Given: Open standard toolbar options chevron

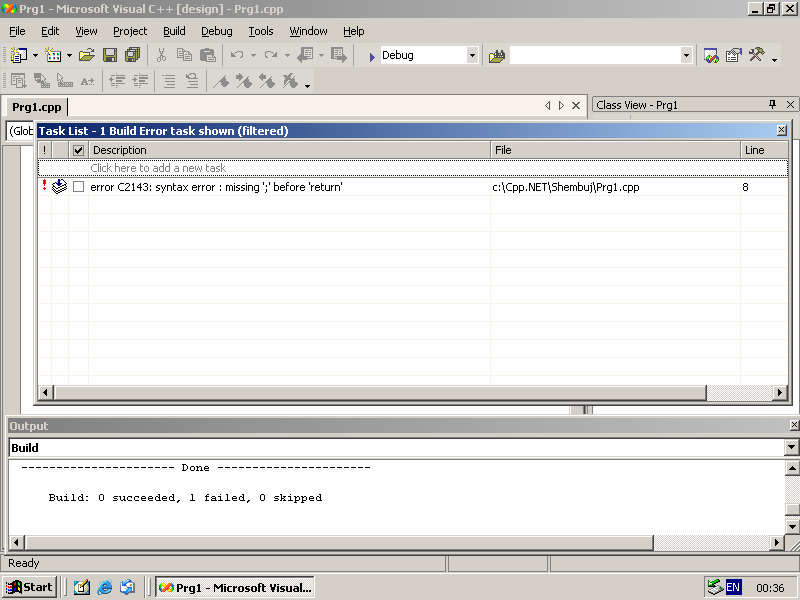Looking at the screenshot, I should [x=774, y=59].
